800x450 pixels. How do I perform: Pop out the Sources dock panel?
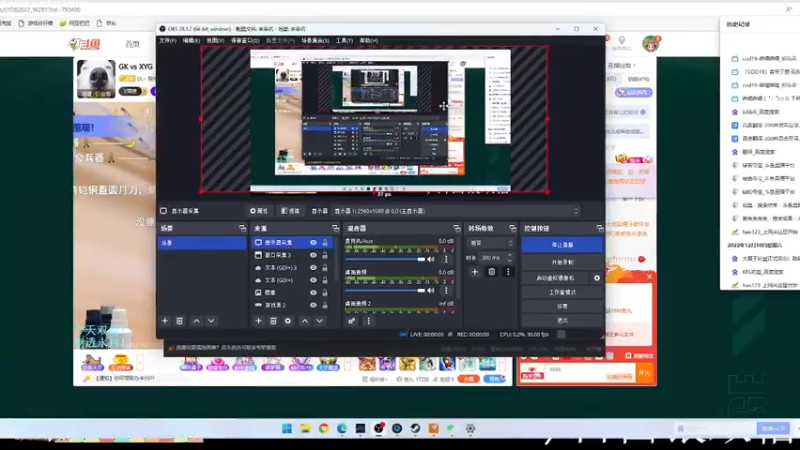(335, 228)
